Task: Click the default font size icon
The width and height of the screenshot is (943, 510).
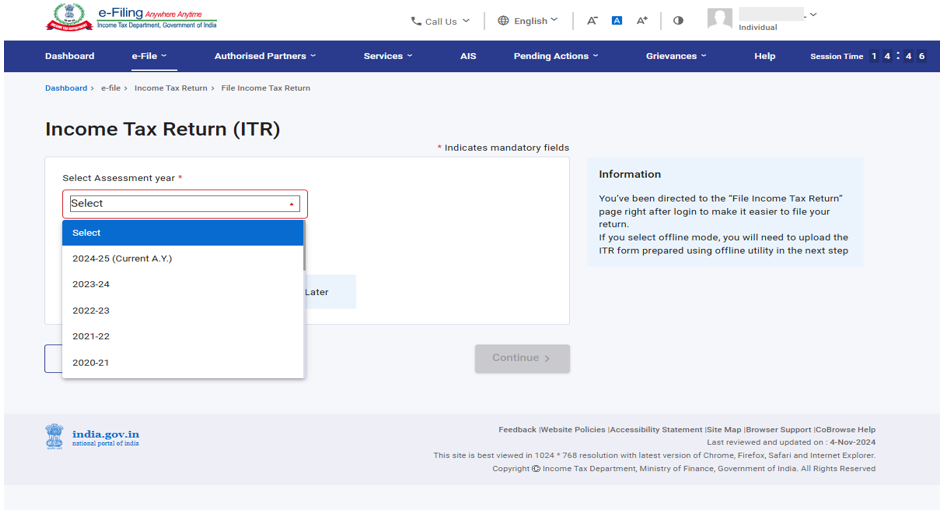Action: pyautogui.click(x=617, y=21)
